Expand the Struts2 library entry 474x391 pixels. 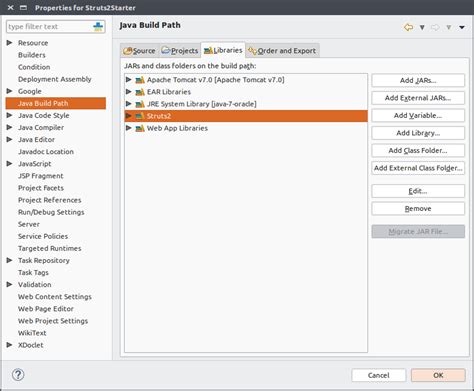click(x=128, y=116)
